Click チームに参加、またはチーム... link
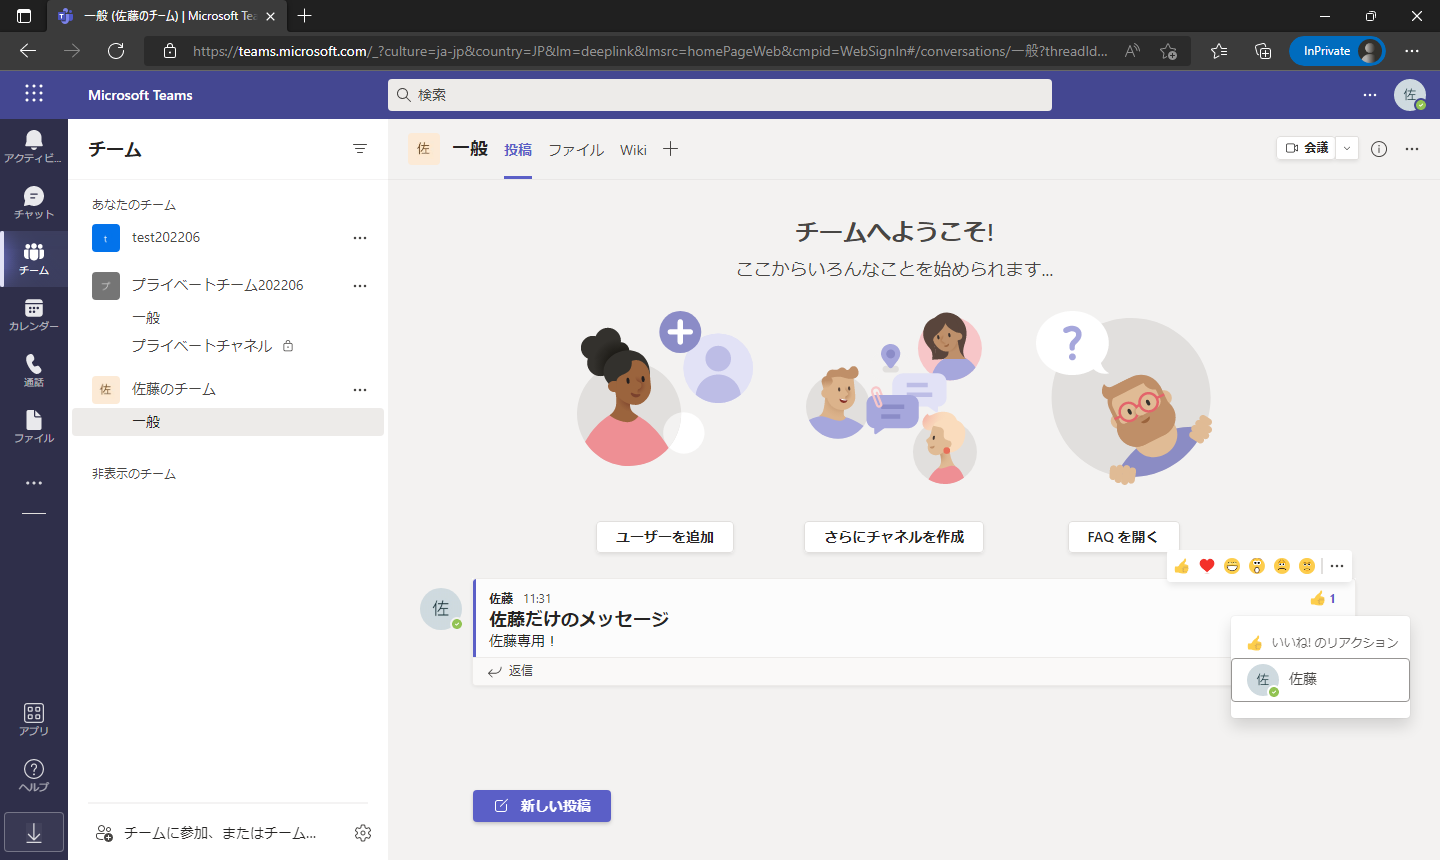Viewport: 1440px width, 860px height. [x=206, y=833]
